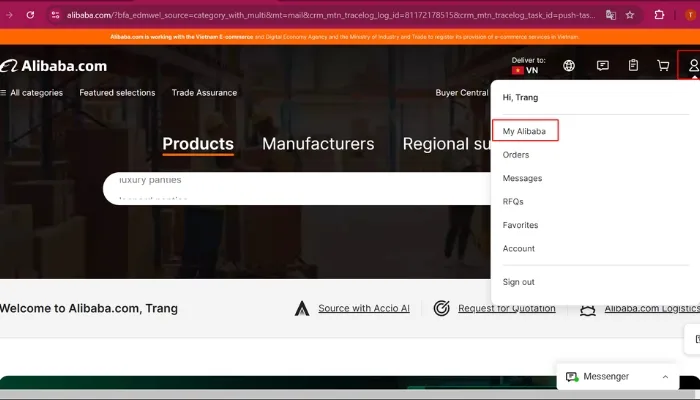Image resolution: width=700 pixels, height=400 pixels.
Task: Click the browser forward arrow
Action: [x=9, y=15]
